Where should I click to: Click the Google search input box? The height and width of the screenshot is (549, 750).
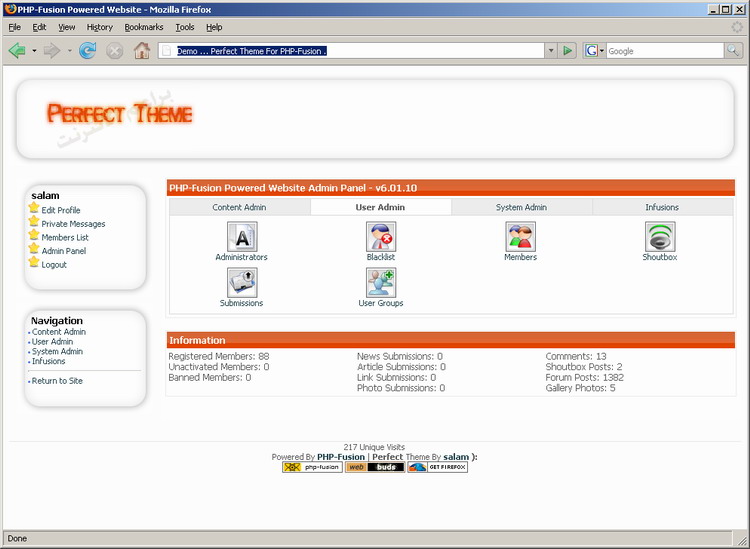[665, 51]
